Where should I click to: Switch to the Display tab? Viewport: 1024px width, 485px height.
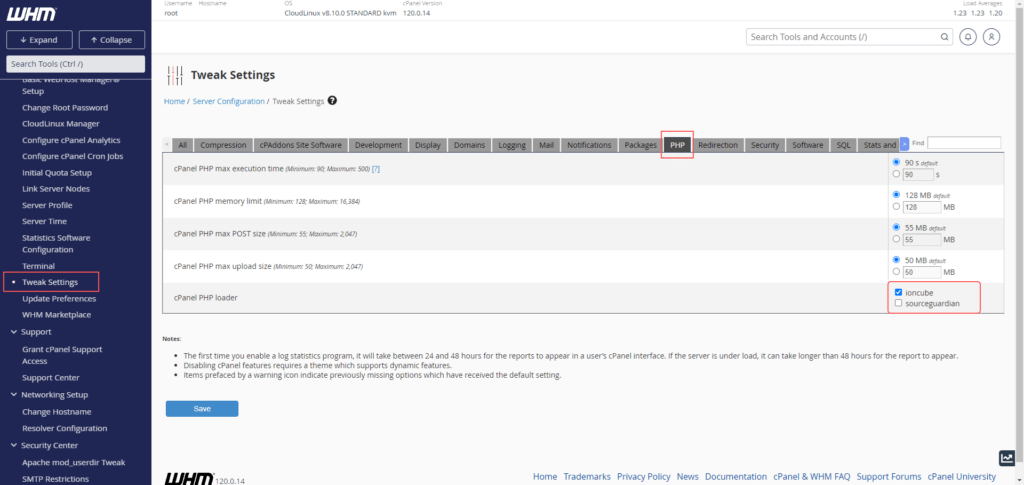[428, 145]
